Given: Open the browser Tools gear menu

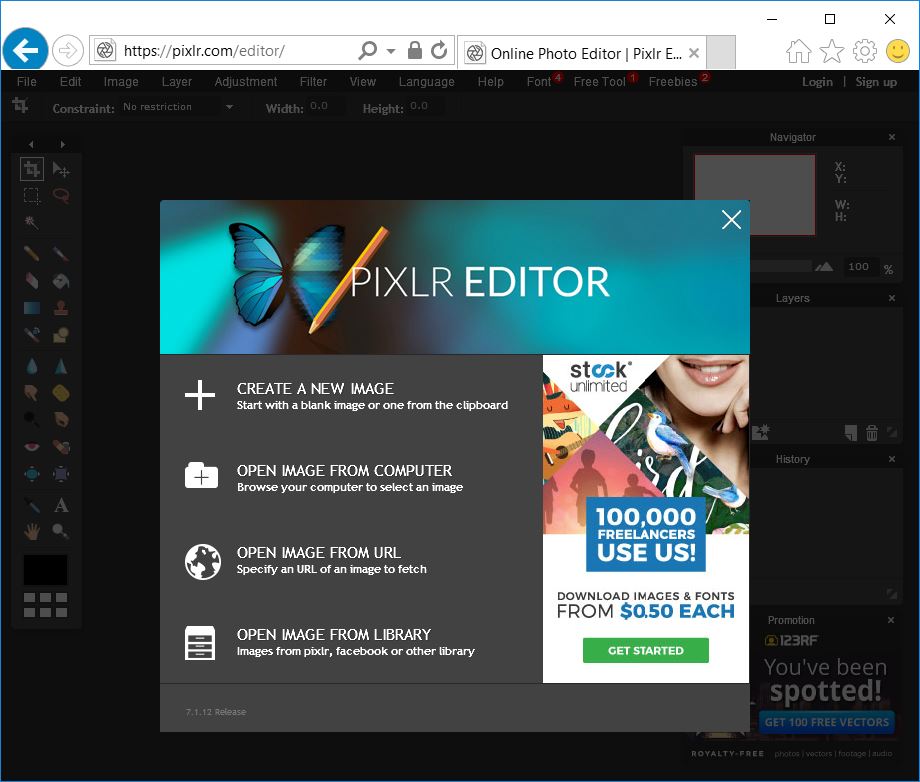Looking at the screenshot, I should tap(864, 52).
